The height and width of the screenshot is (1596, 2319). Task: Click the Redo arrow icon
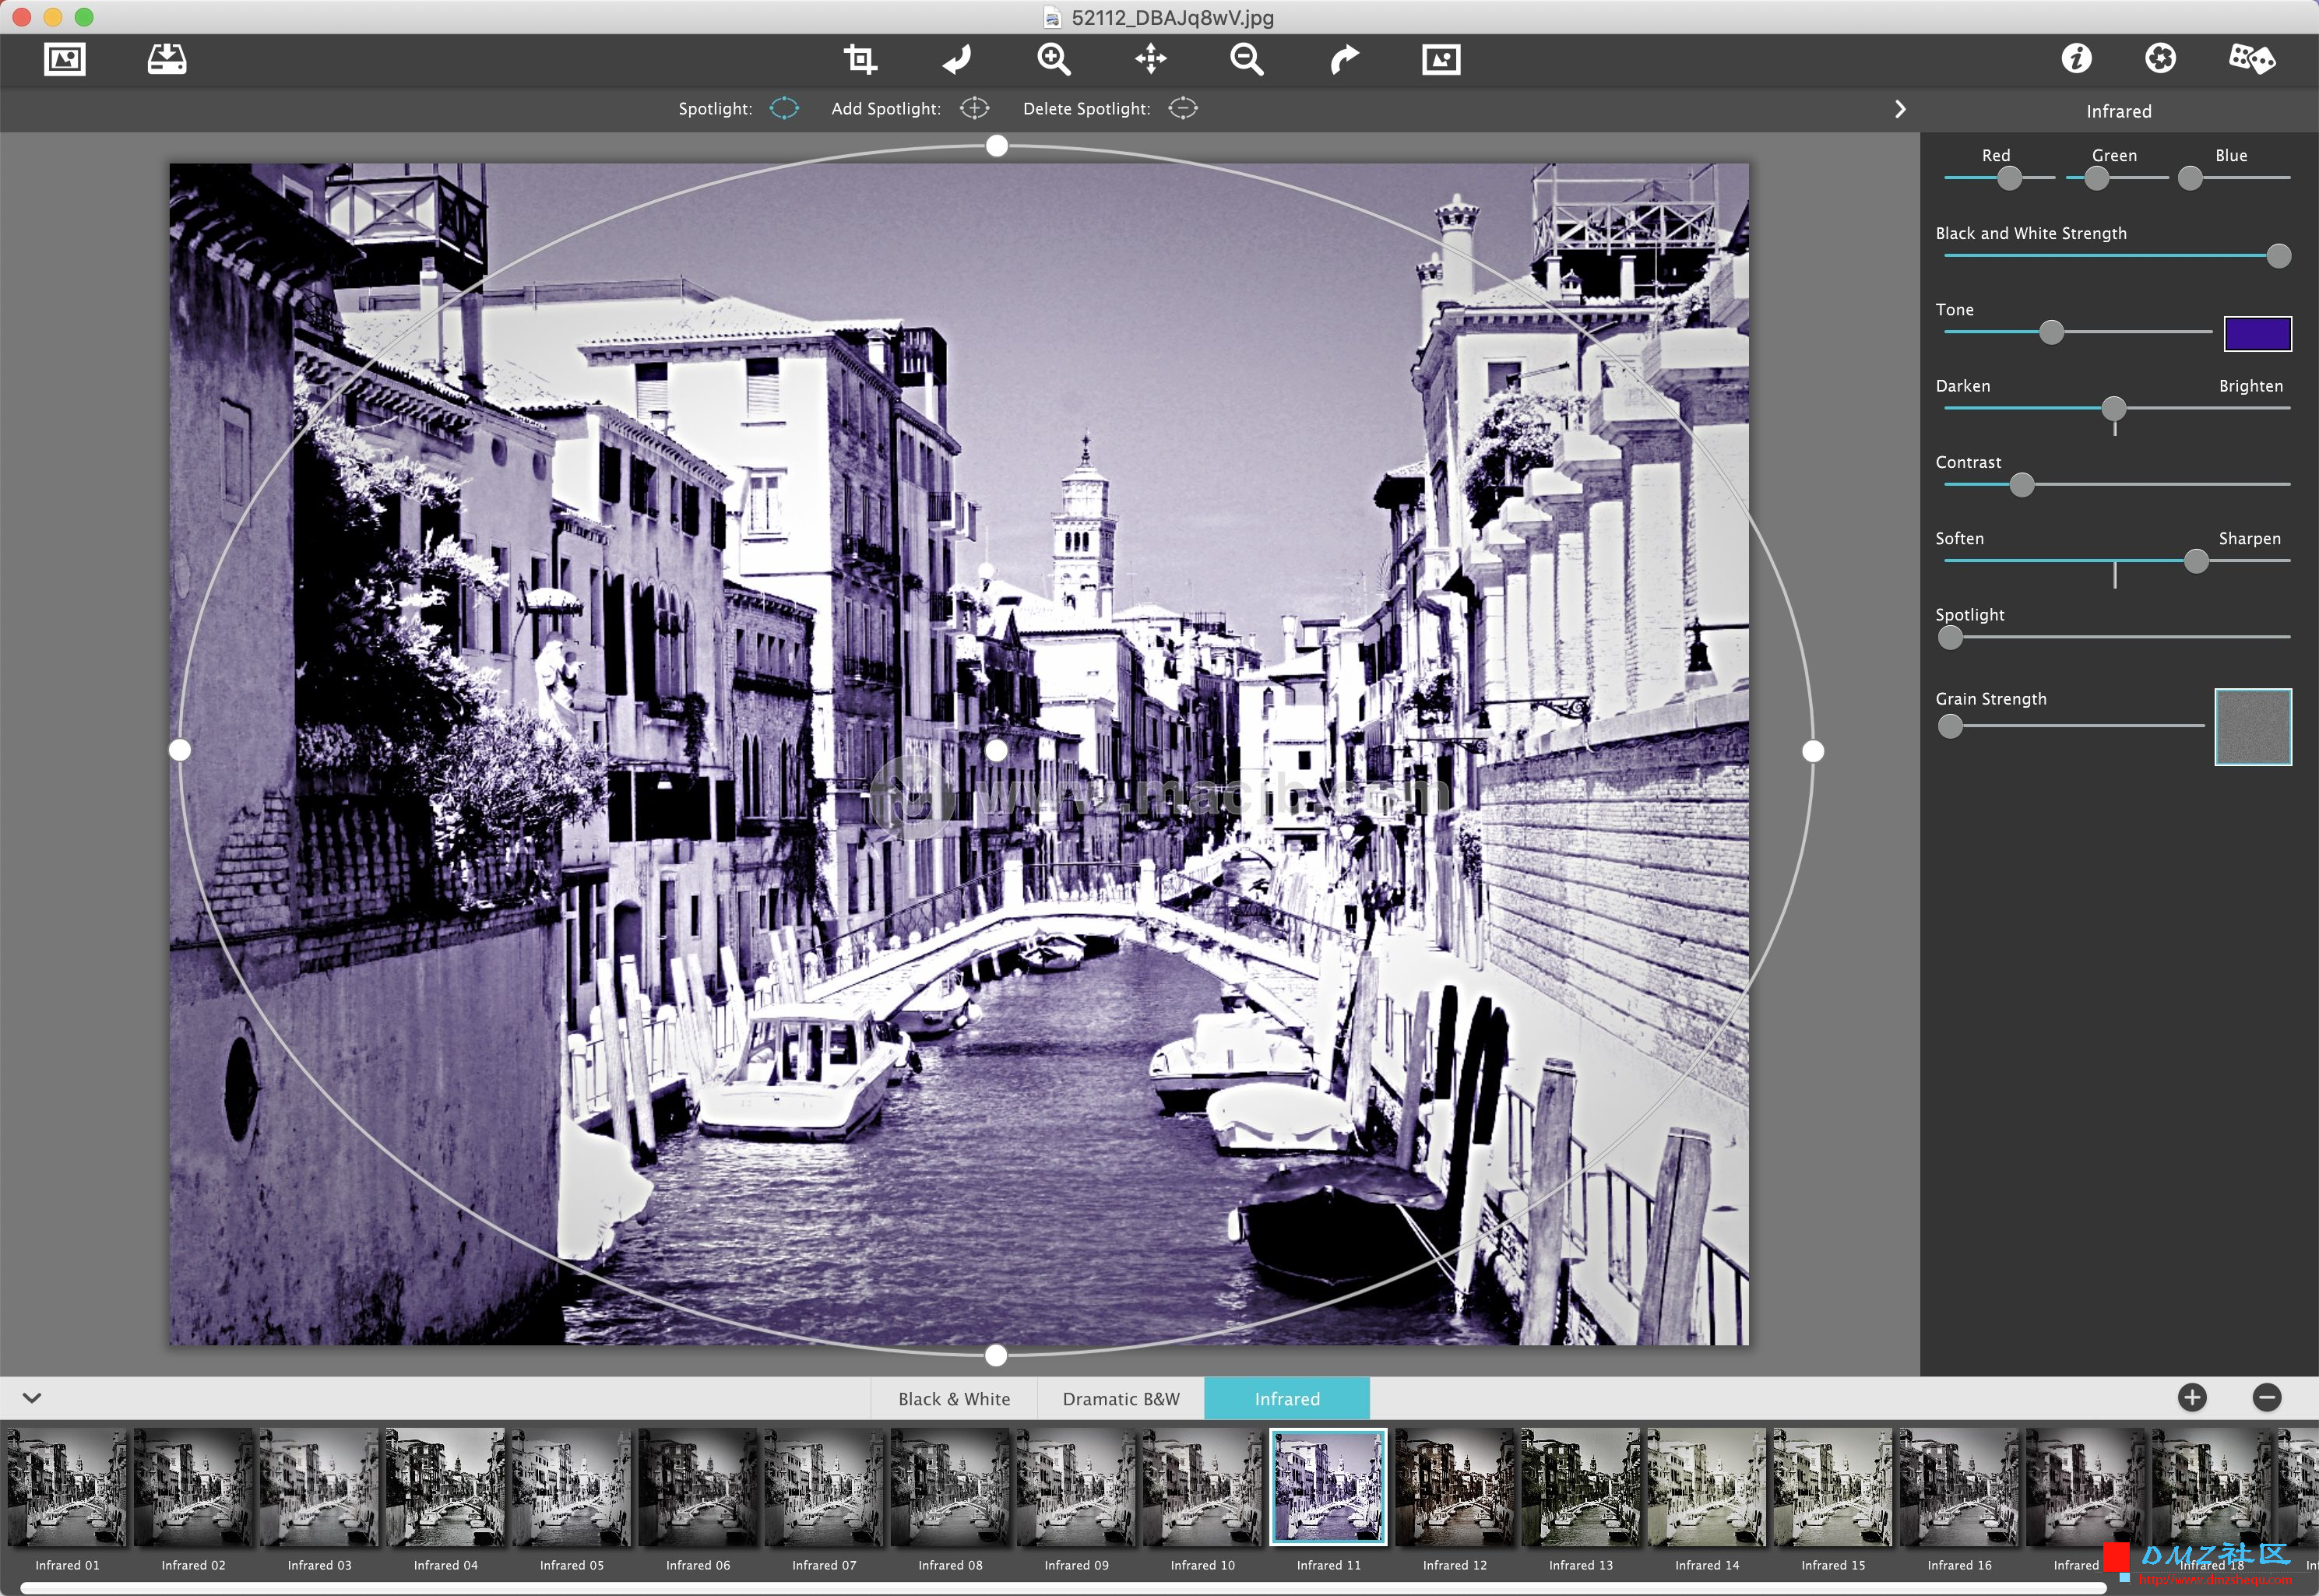click(x=1344, y=59)
